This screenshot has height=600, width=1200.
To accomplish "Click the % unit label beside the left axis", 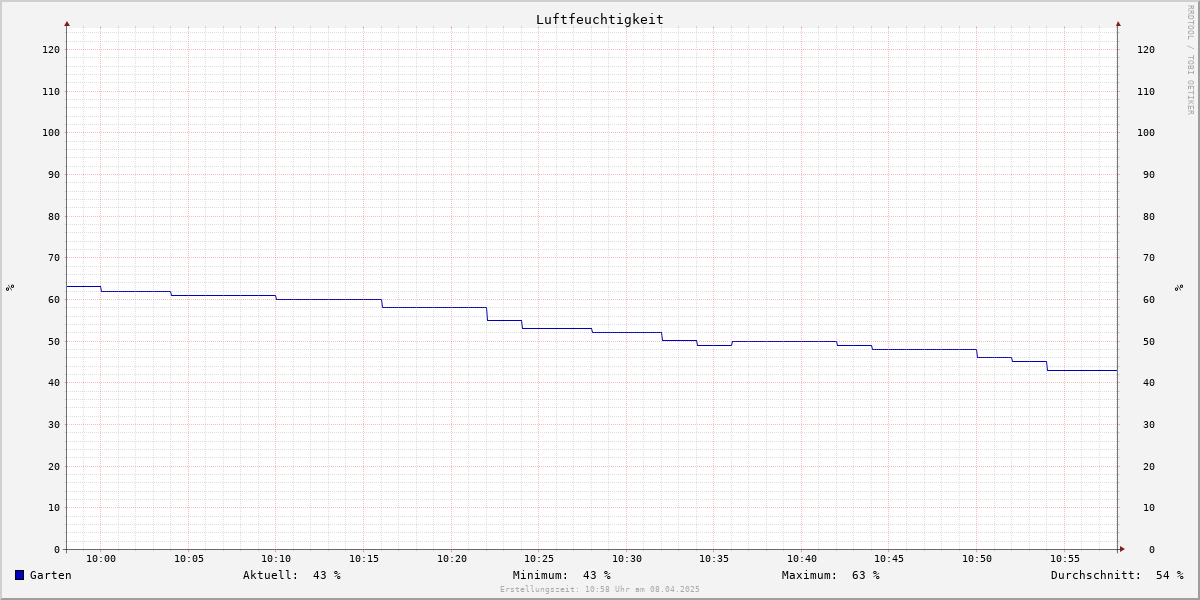I will pos(10,287).
